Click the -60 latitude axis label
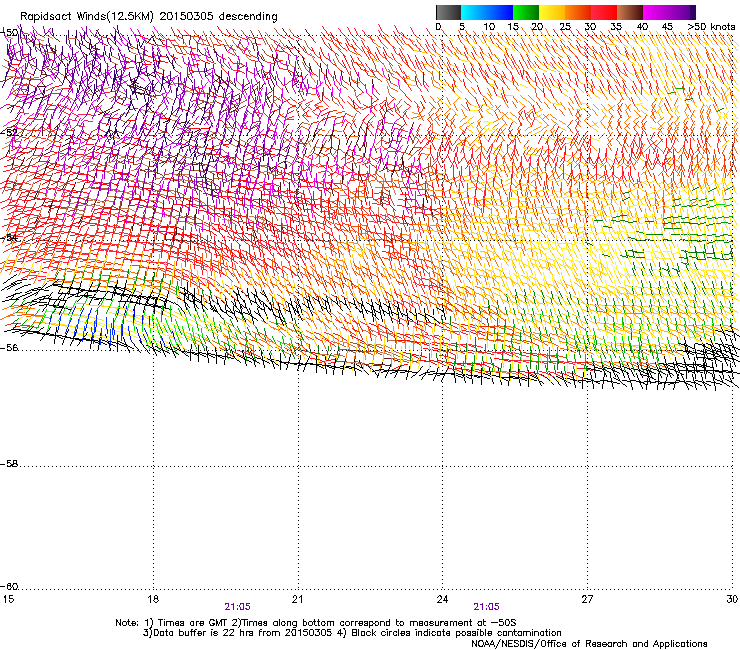 (9, 587)
